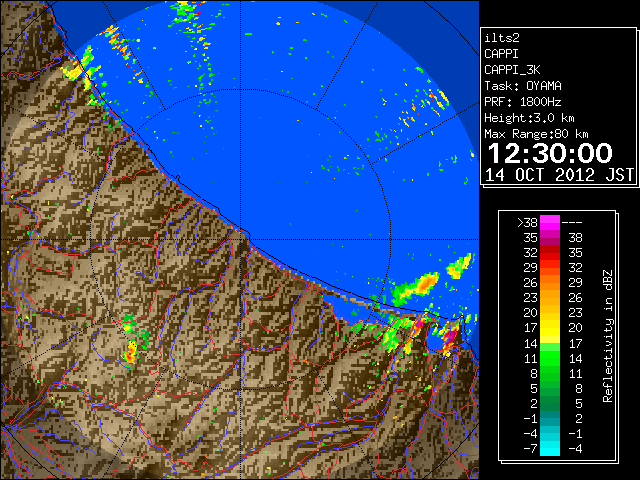Pick the cyan swatch beside -7
This screenshot has height=480, width=640.
(550, 449)
